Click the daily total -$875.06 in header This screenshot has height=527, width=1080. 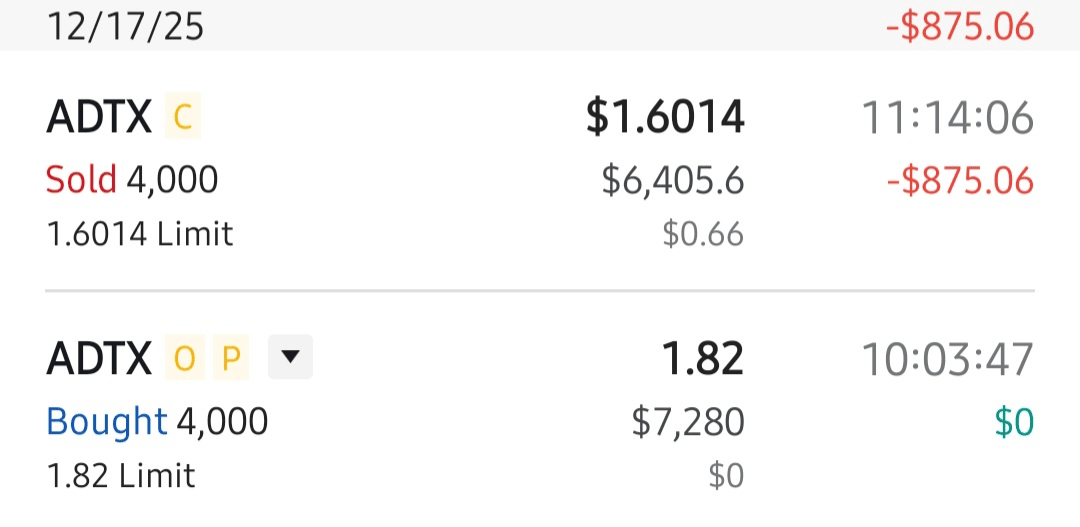point(959,27)
